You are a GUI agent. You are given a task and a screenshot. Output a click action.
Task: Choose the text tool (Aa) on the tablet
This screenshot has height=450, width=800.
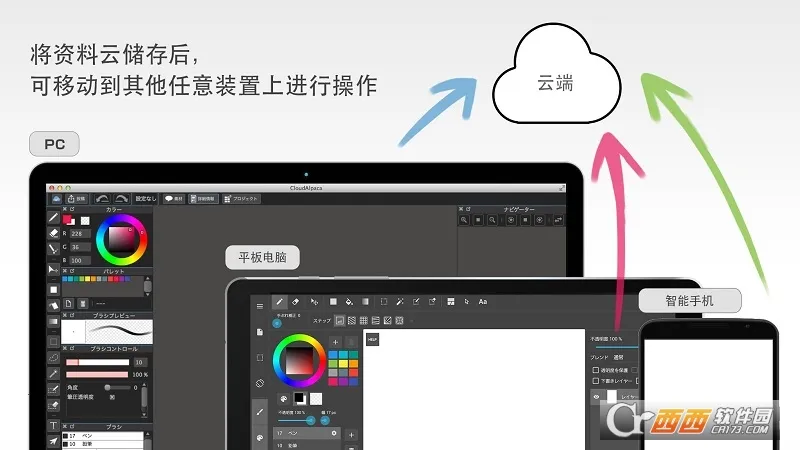483,301
